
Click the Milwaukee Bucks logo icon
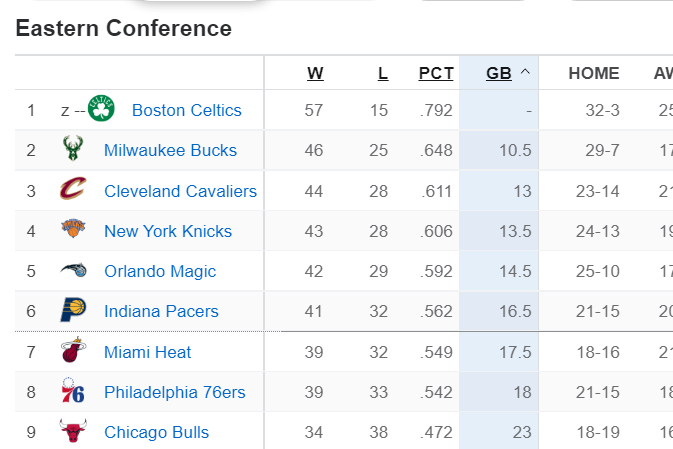(74, 150)
